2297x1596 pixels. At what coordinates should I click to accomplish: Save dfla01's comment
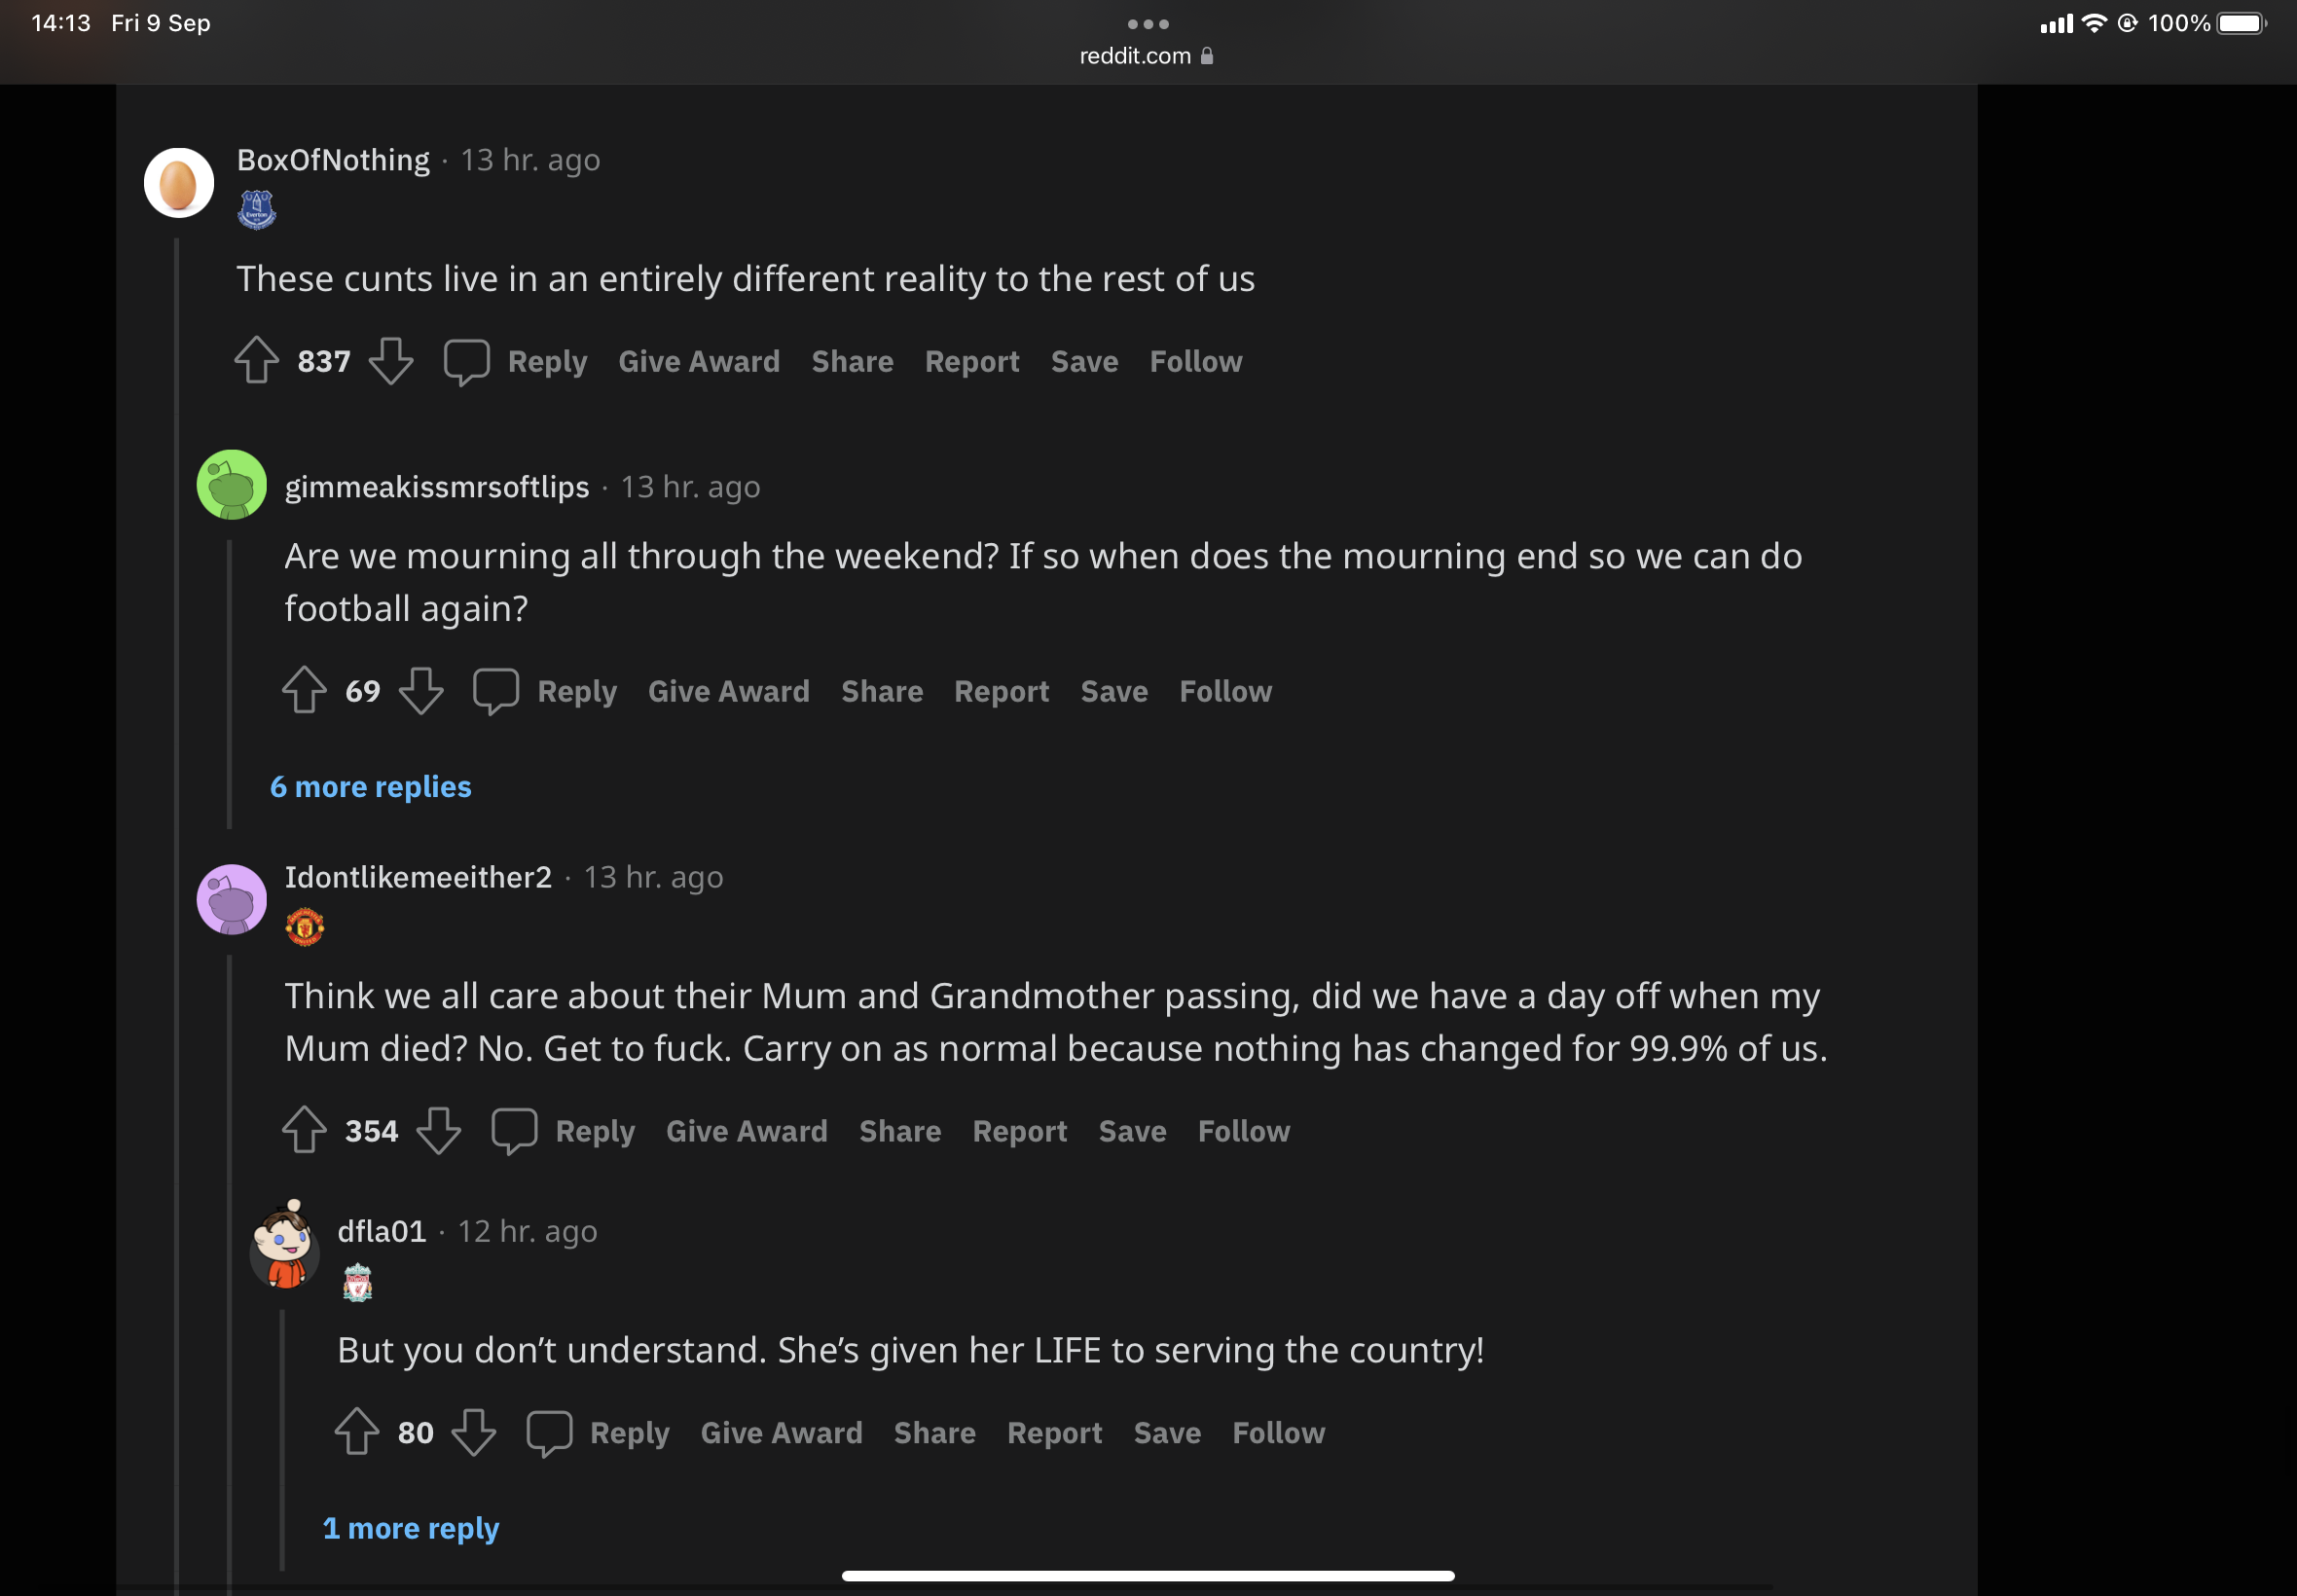1166,1433
